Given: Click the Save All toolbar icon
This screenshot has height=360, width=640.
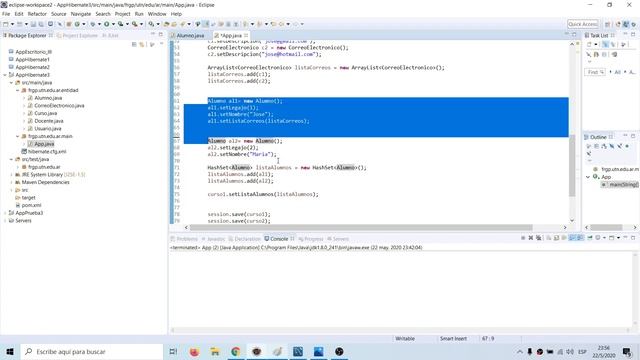Looking at the screenshot, I should [x=41, y=24].
